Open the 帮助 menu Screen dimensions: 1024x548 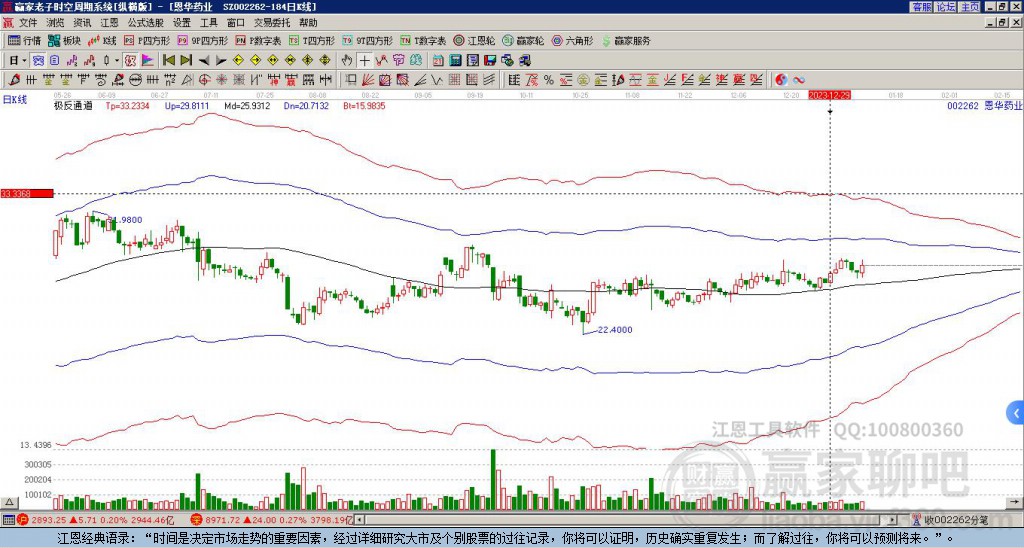coord(308,23)
